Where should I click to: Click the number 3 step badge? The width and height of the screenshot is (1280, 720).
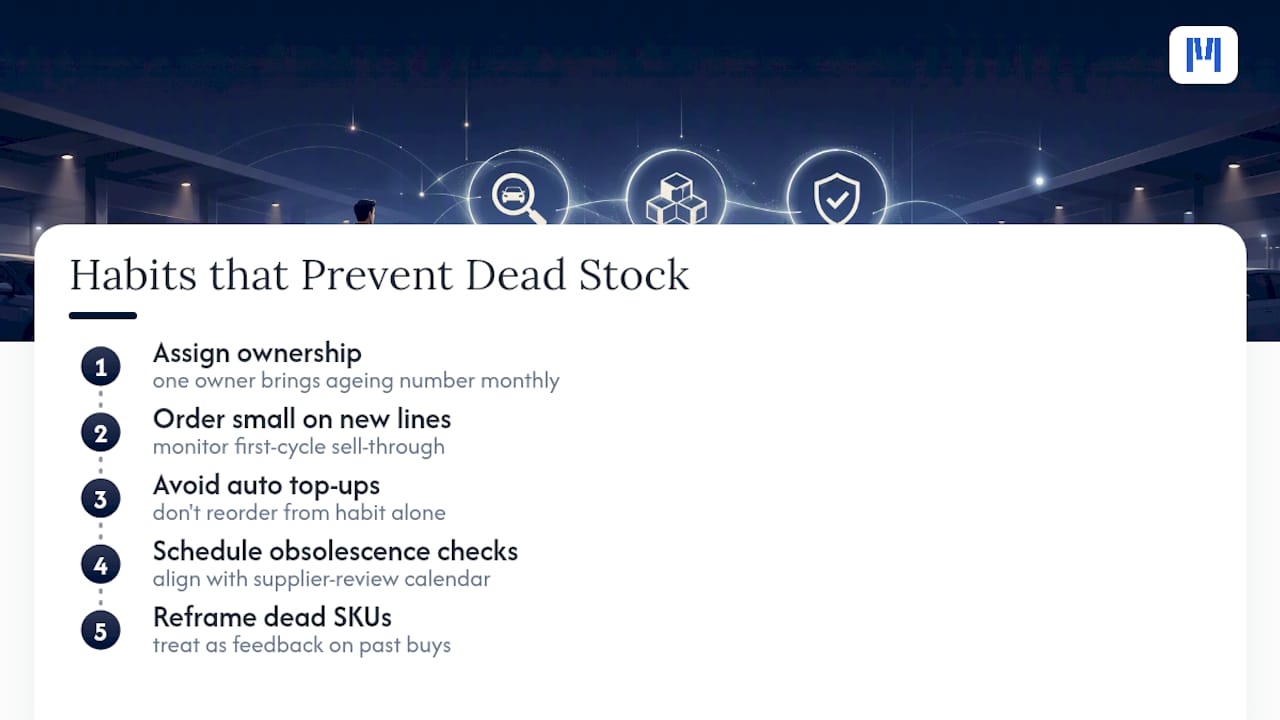coord(100,499)
